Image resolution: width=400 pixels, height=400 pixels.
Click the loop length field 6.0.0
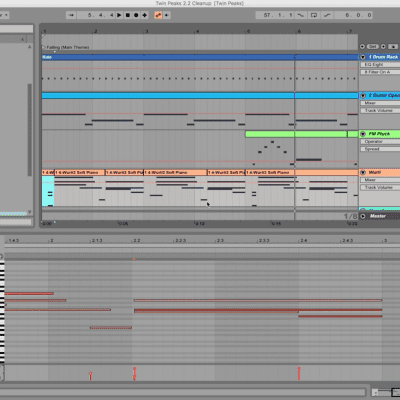pos(354,15)
